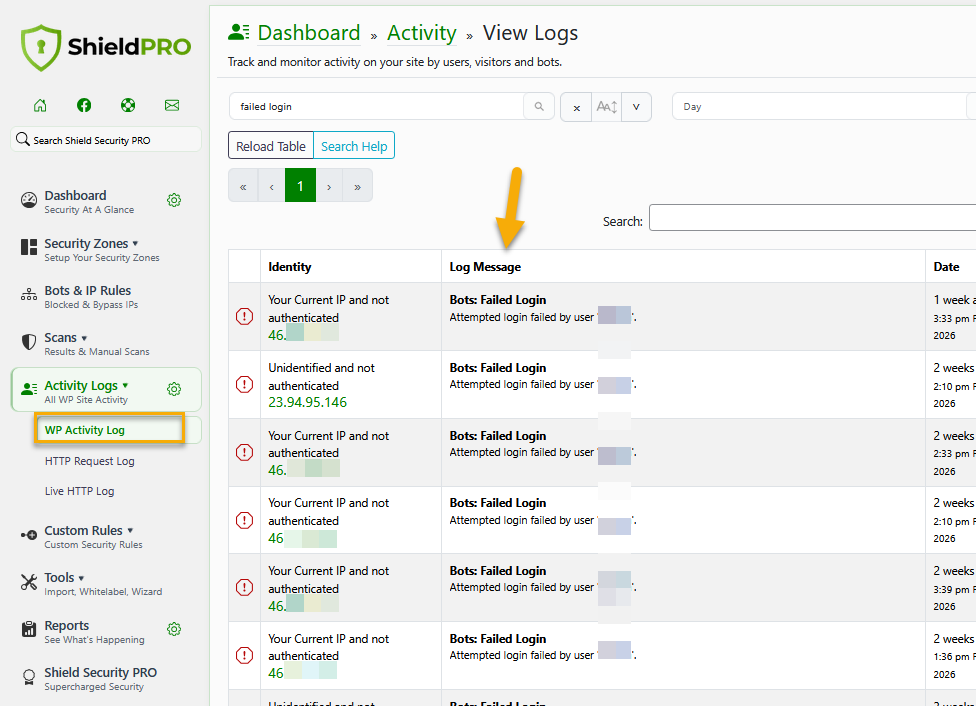Open Activity Logs settings gear

[174, 389]
